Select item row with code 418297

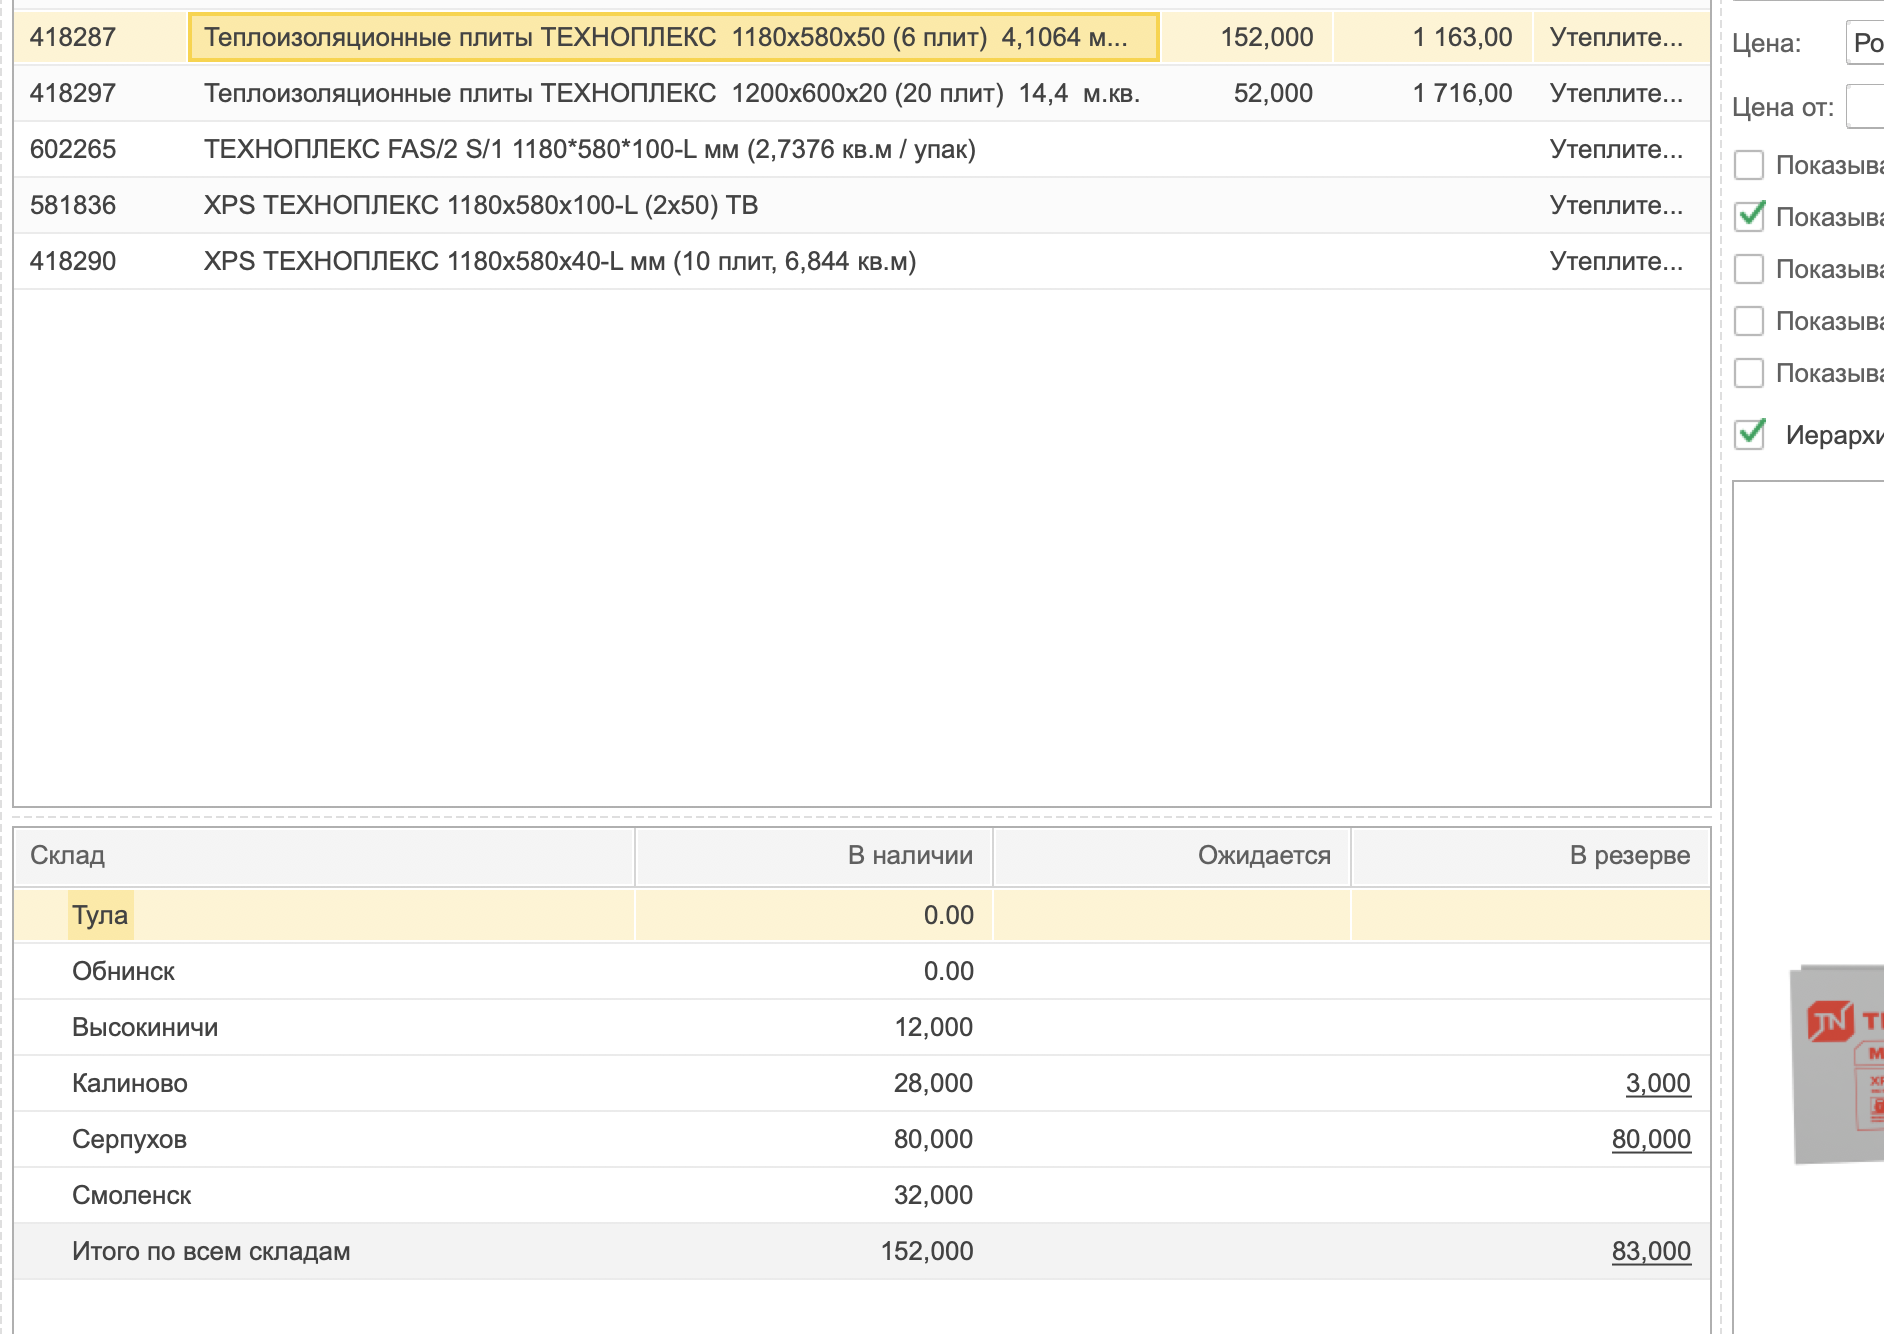point(670,93)
